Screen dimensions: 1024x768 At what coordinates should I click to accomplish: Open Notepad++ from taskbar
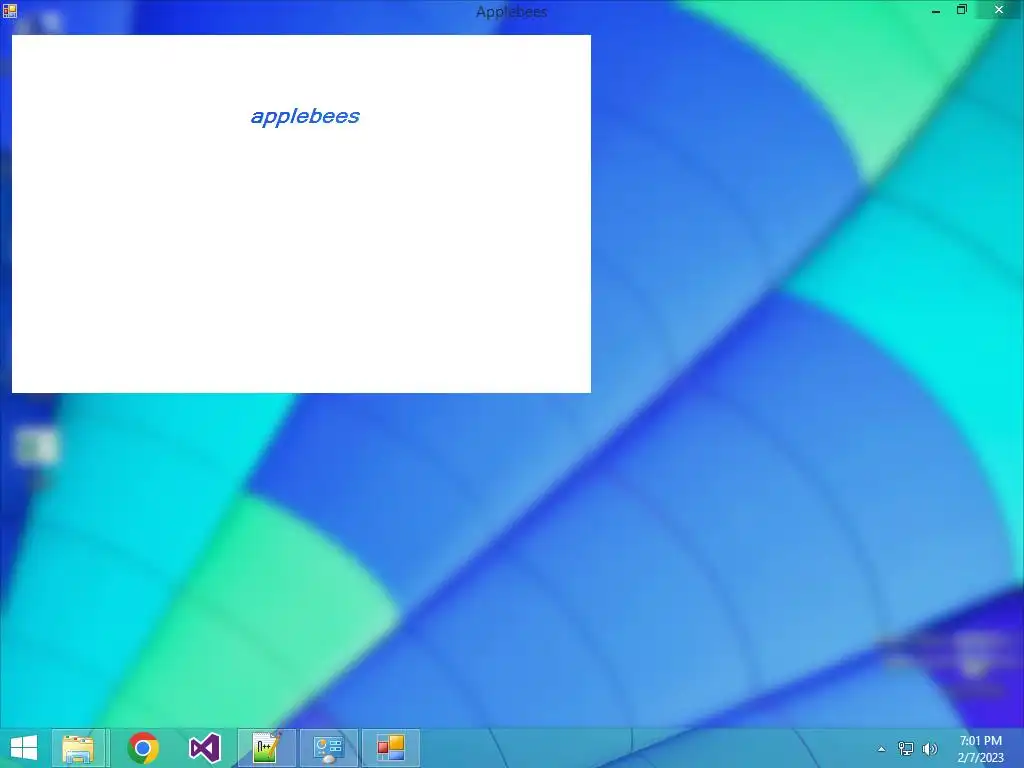coord(266,748)
